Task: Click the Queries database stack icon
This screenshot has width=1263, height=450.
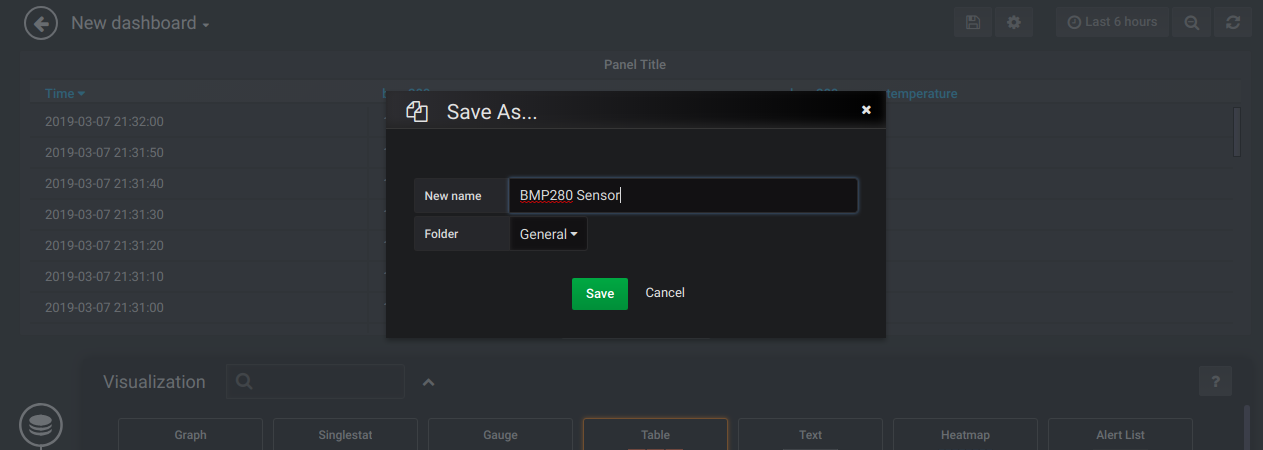Action: point(41,426)
